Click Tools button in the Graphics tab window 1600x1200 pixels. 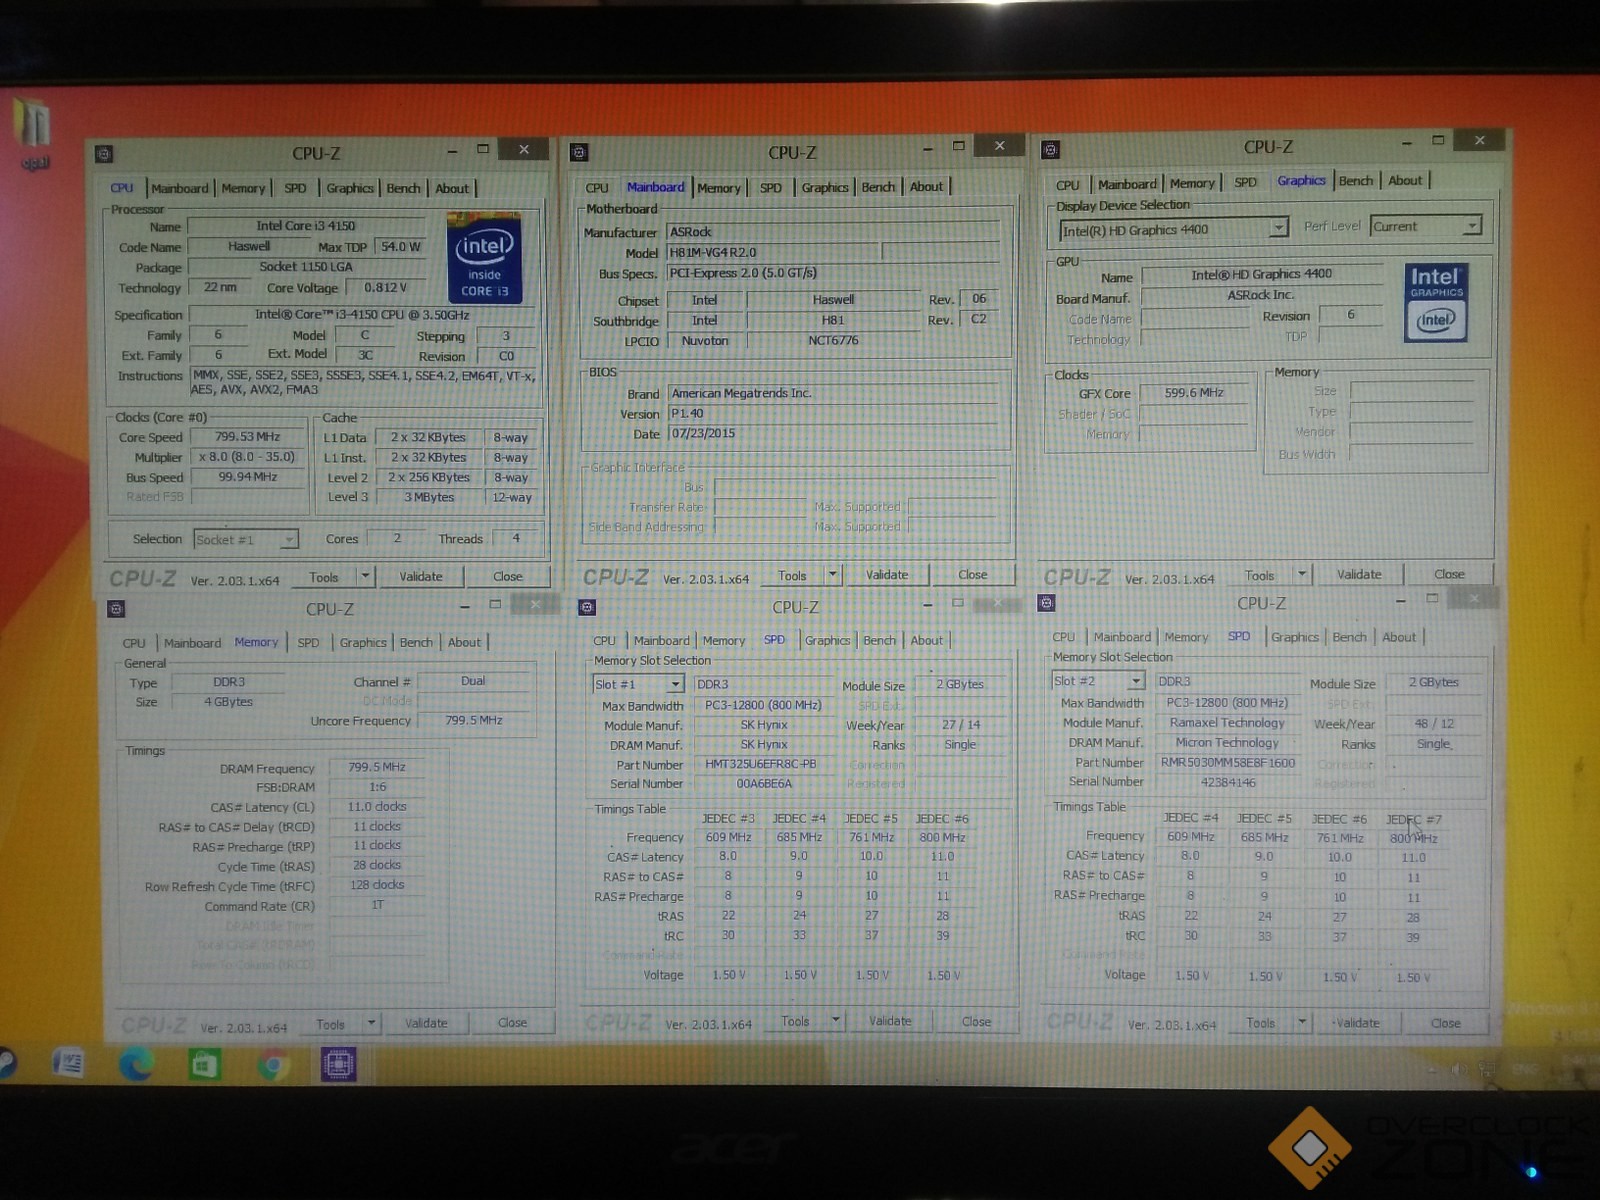click(x=1259, y=575)
